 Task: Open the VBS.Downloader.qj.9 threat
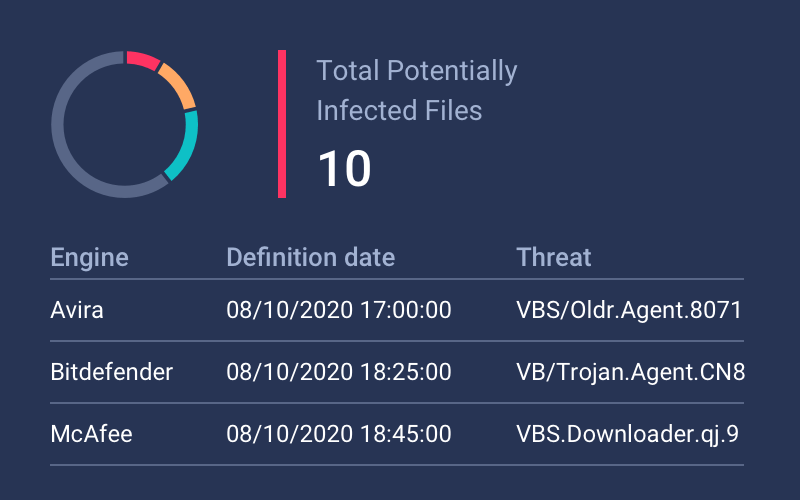point(627,434)
